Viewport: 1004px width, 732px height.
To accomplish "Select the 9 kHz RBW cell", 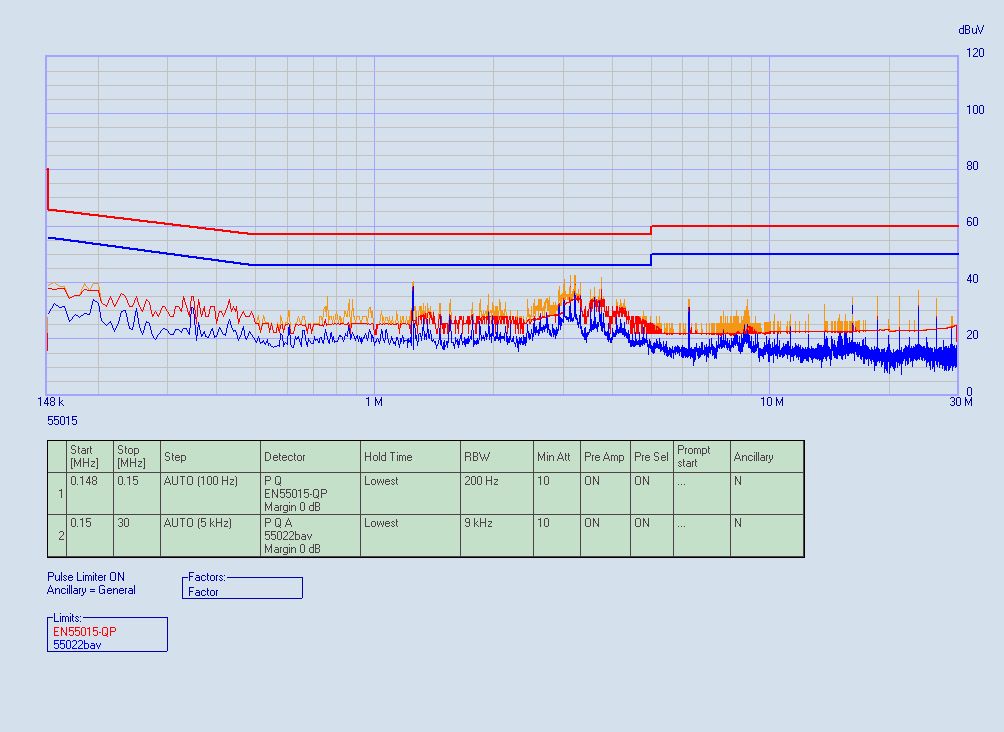I will point(497,535).
